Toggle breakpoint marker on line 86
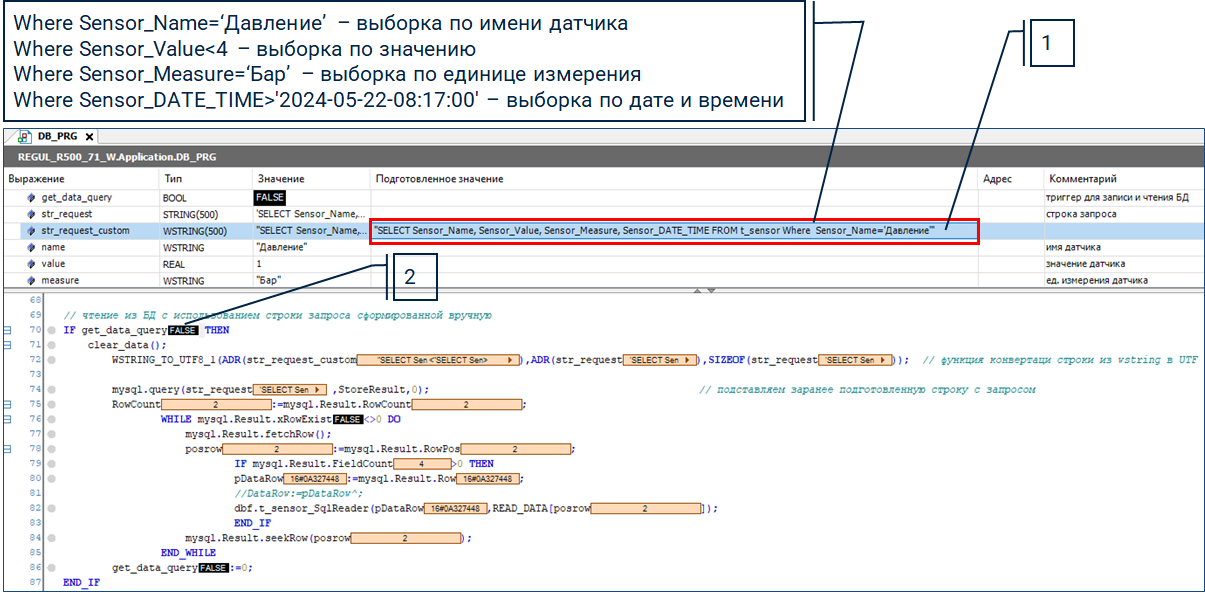 50,567
